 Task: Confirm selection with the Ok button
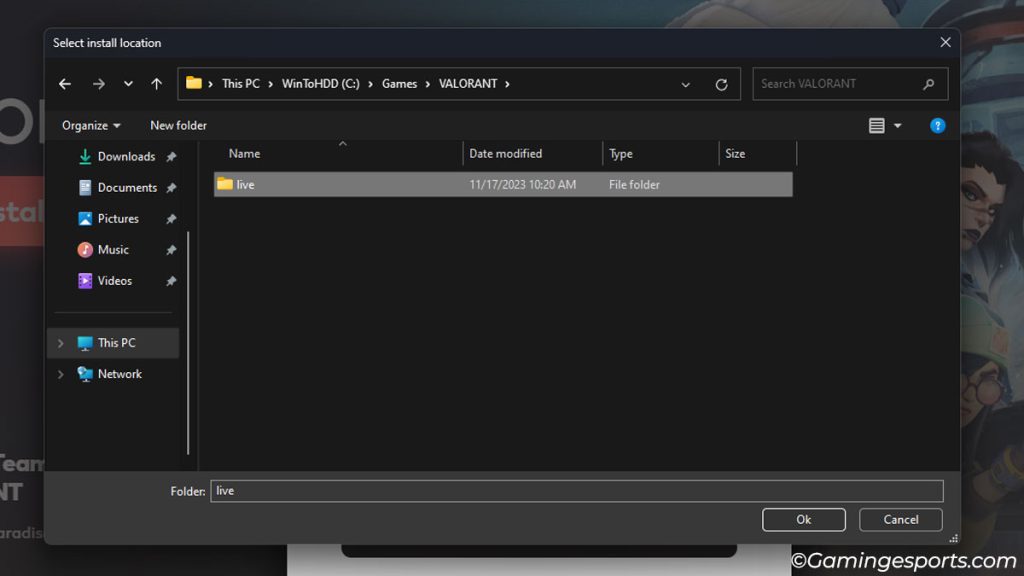[x=803, y=519]
